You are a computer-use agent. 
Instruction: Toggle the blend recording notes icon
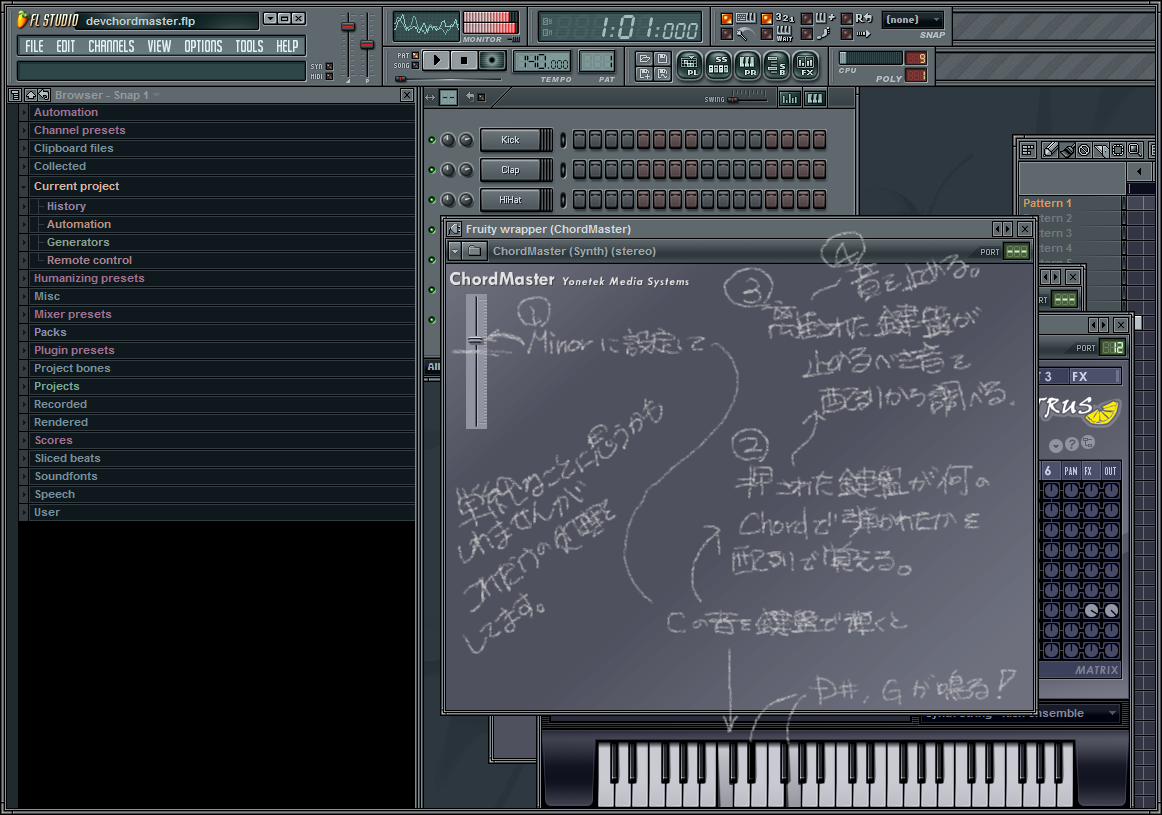point(826,18)
